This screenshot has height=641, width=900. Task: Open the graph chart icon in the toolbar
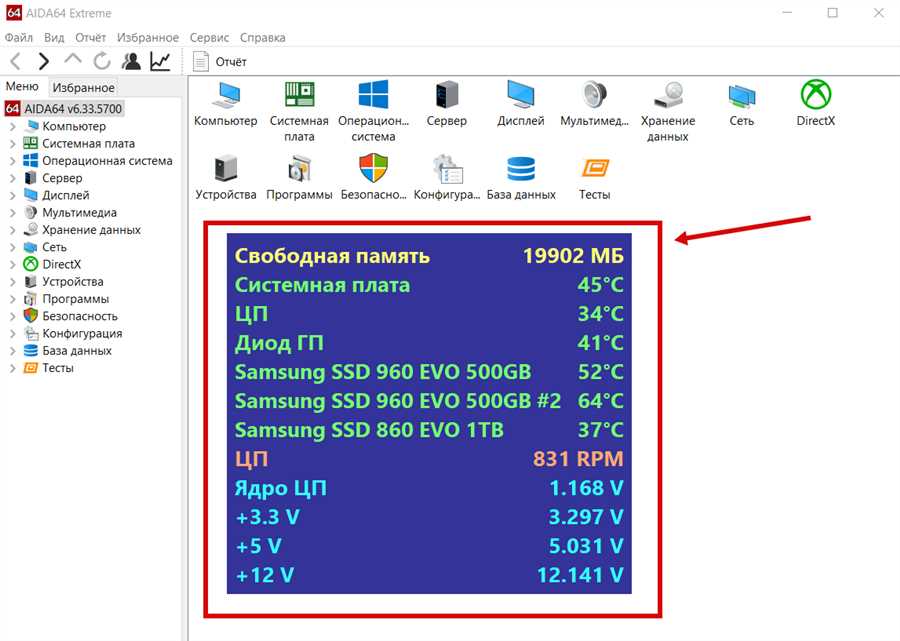[x=160, y=61]
